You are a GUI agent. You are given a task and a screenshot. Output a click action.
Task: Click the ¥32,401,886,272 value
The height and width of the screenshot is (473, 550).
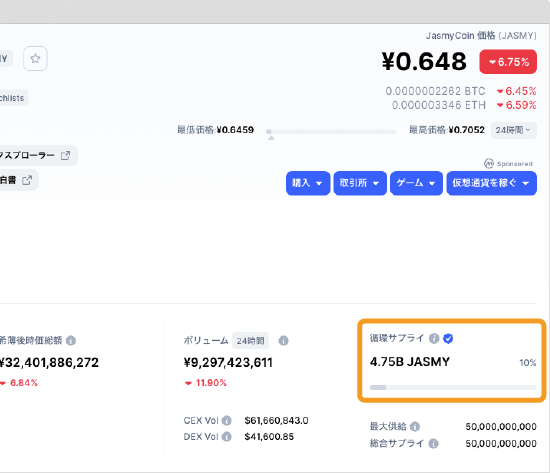tap(49, 362)
